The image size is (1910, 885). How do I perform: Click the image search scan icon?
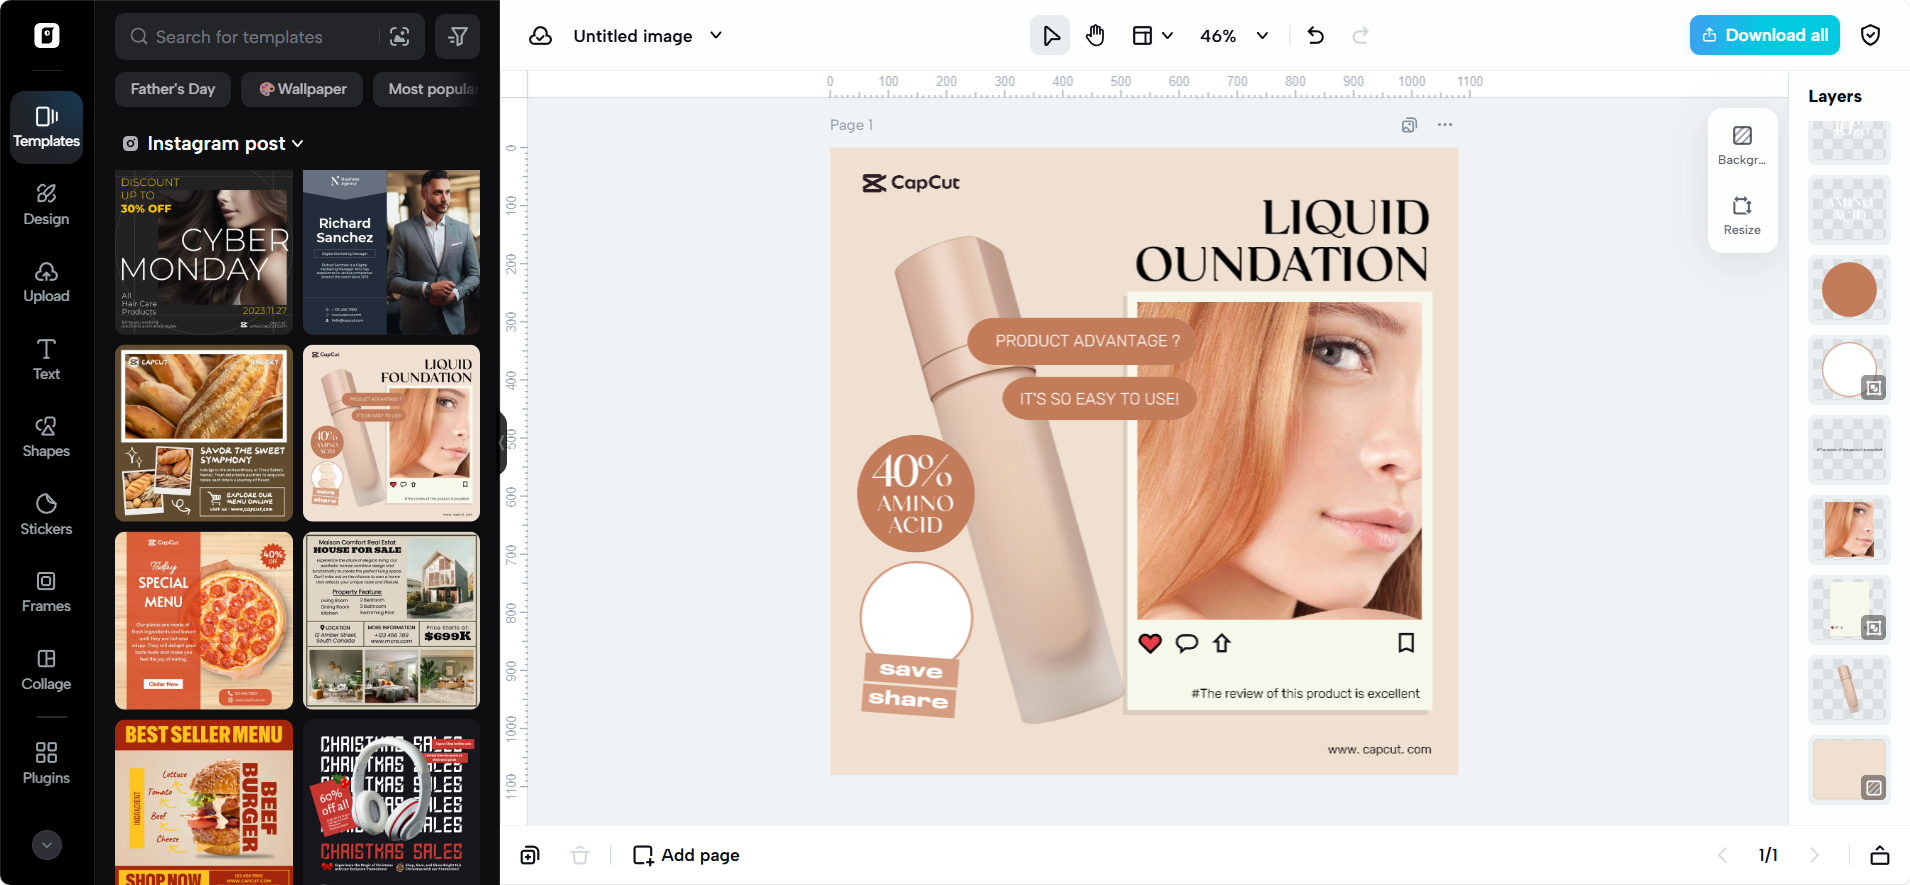click(x=400, y=37)
